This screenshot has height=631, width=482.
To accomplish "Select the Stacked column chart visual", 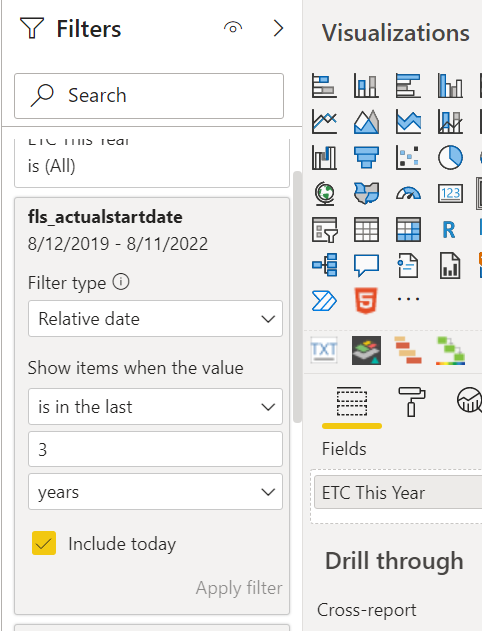I will pyautogui.click(x=366, y=86).
